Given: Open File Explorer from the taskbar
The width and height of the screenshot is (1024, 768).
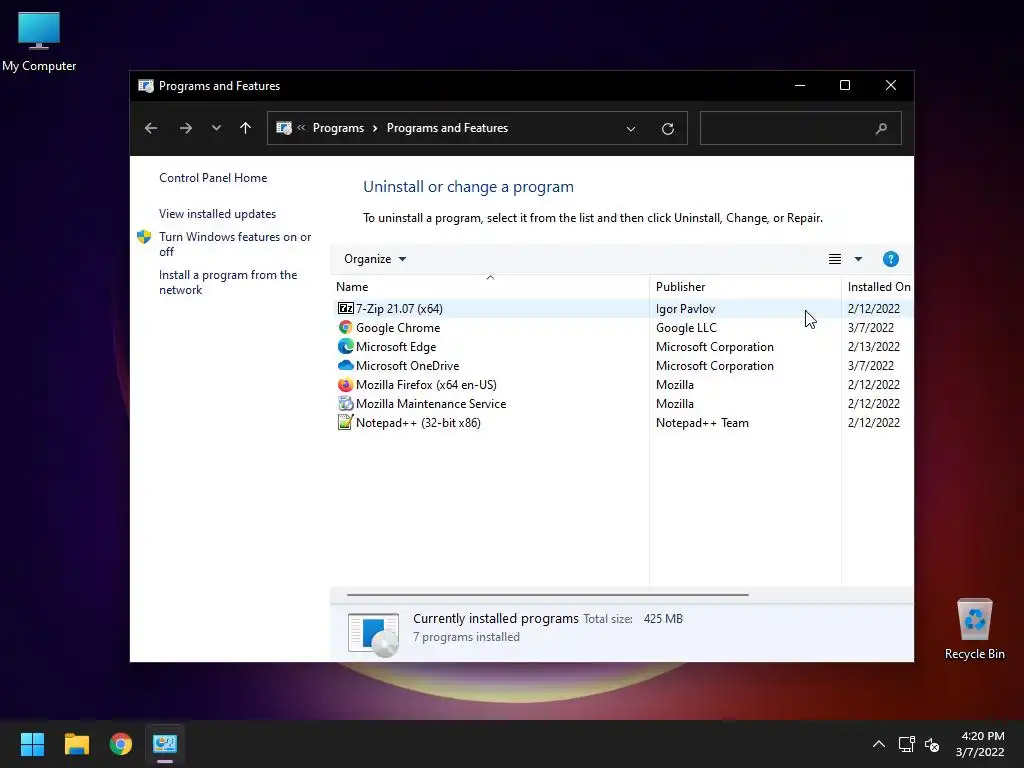Looking at the screenshot, I should 76,744.
